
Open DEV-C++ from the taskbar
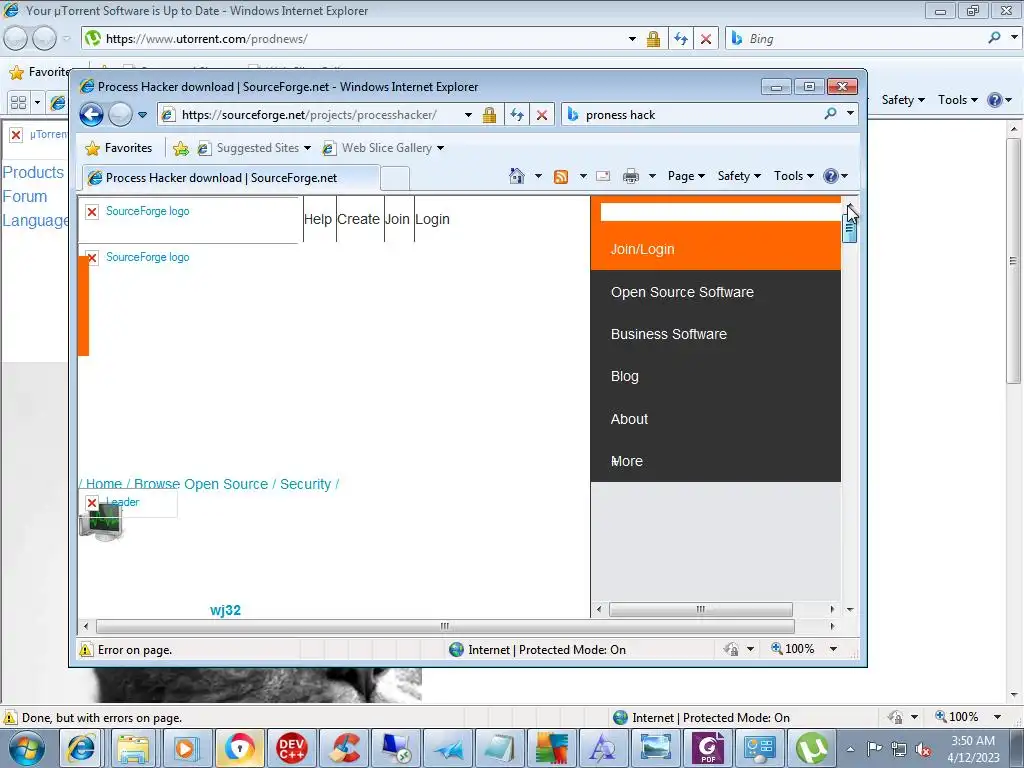pyautogui.click(x=291, y=748)
